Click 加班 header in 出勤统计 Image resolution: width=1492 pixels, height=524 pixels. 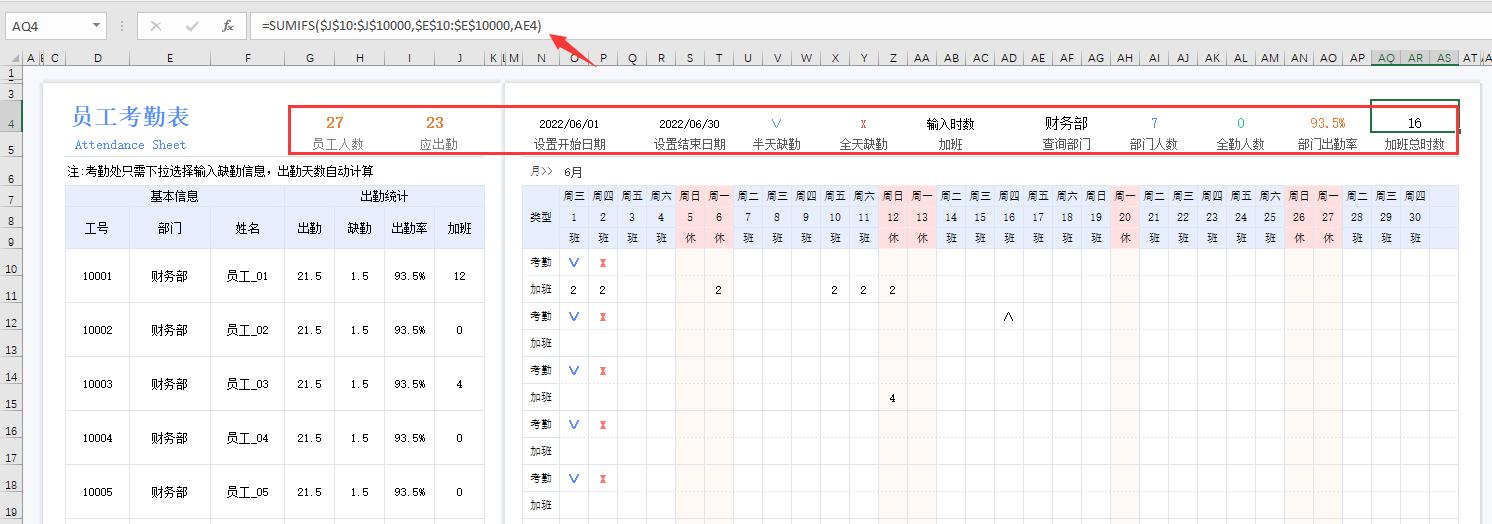[x=460, y=228]
